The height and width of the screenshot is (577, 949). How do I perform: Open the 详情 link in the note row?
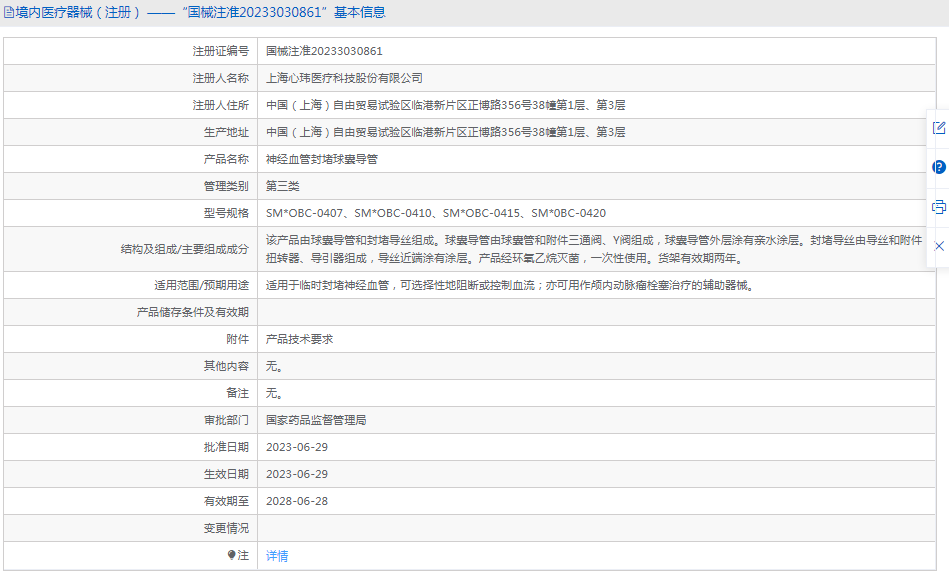(x=277, y=556)
